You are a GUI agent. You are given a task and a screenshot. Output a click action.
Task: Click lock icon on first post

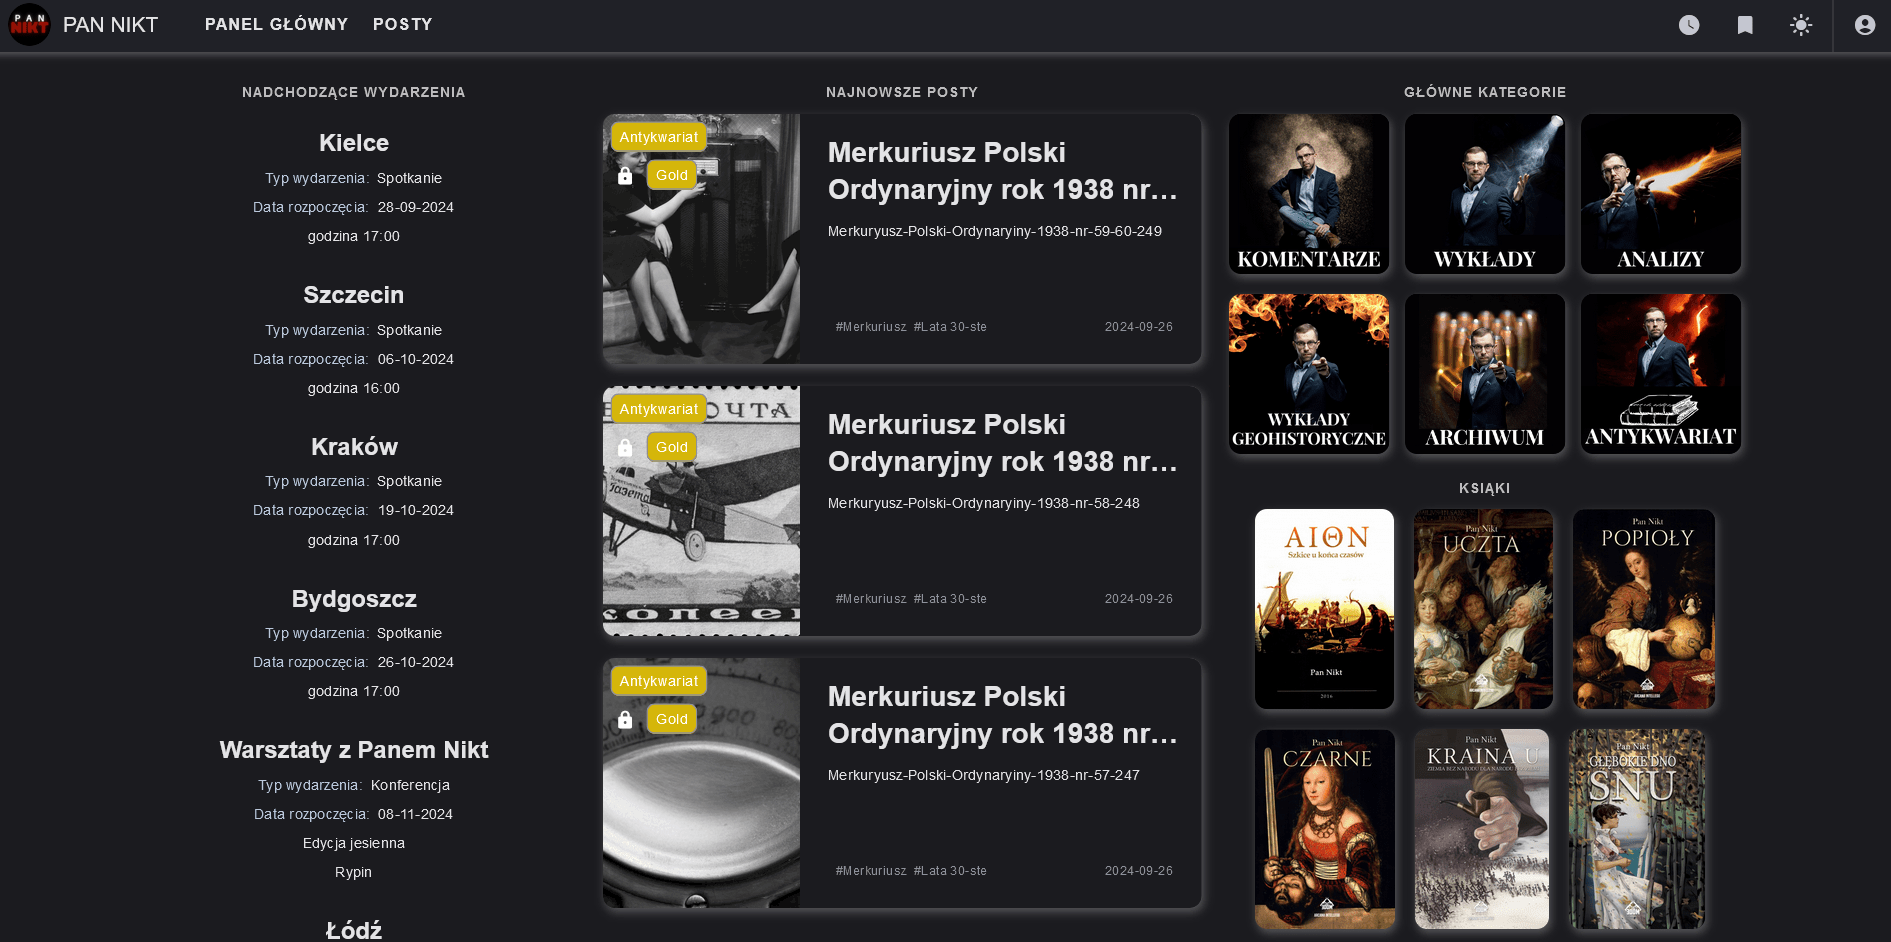(625, 176)
